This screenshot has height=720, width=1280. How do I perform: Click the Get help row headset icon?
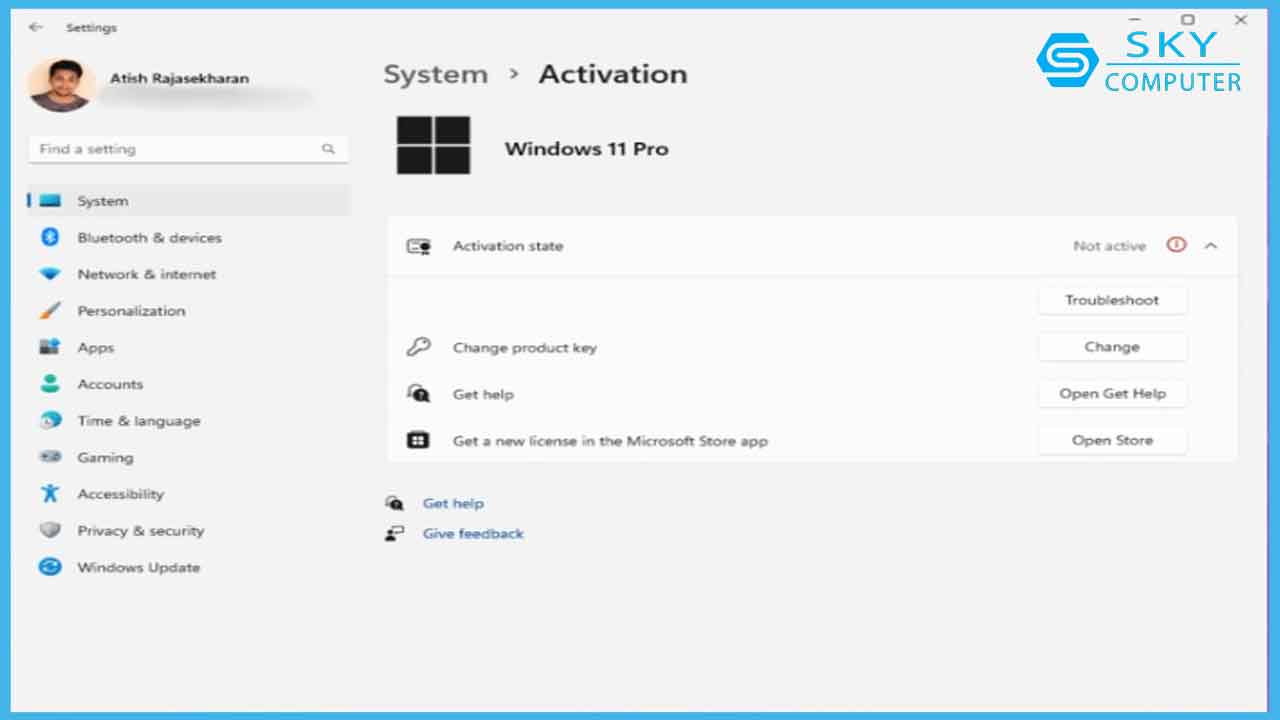418,393
